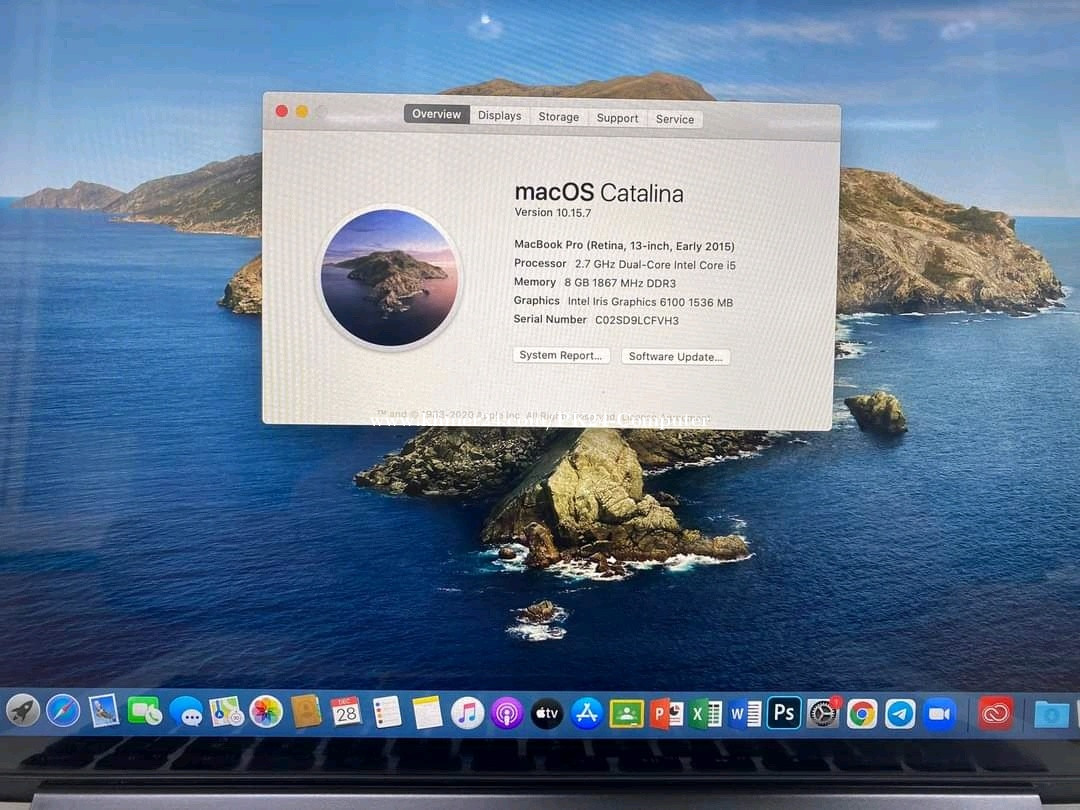Open Apple TV from the Dock
The width and height of the screenshot is (1080, 810).
(547, 714)
